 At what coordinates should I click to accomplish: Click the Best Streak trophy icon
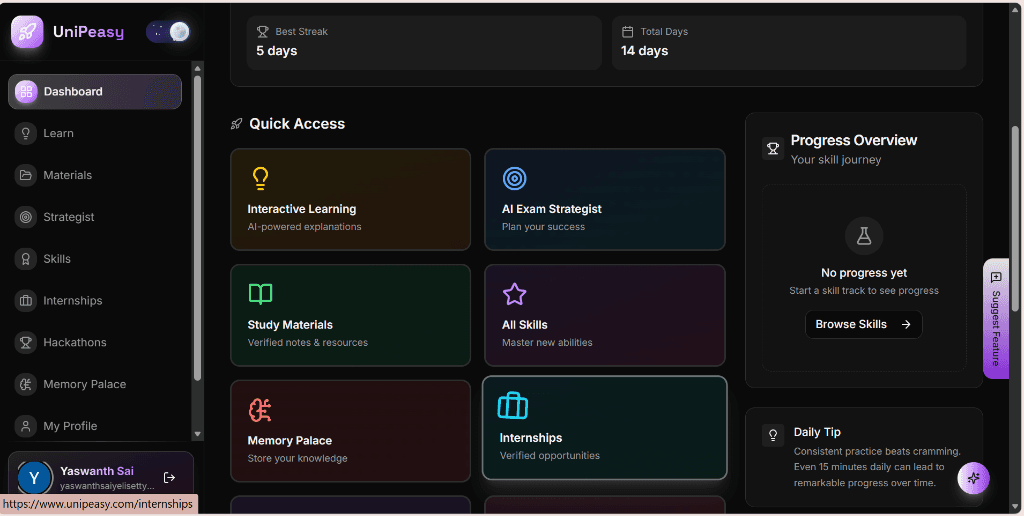click(263, 31)
